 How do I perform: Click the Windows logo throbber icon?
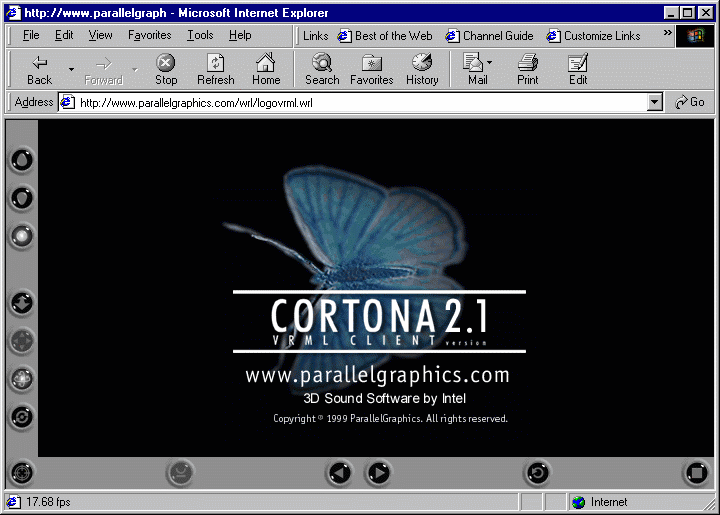coord(695,36)
